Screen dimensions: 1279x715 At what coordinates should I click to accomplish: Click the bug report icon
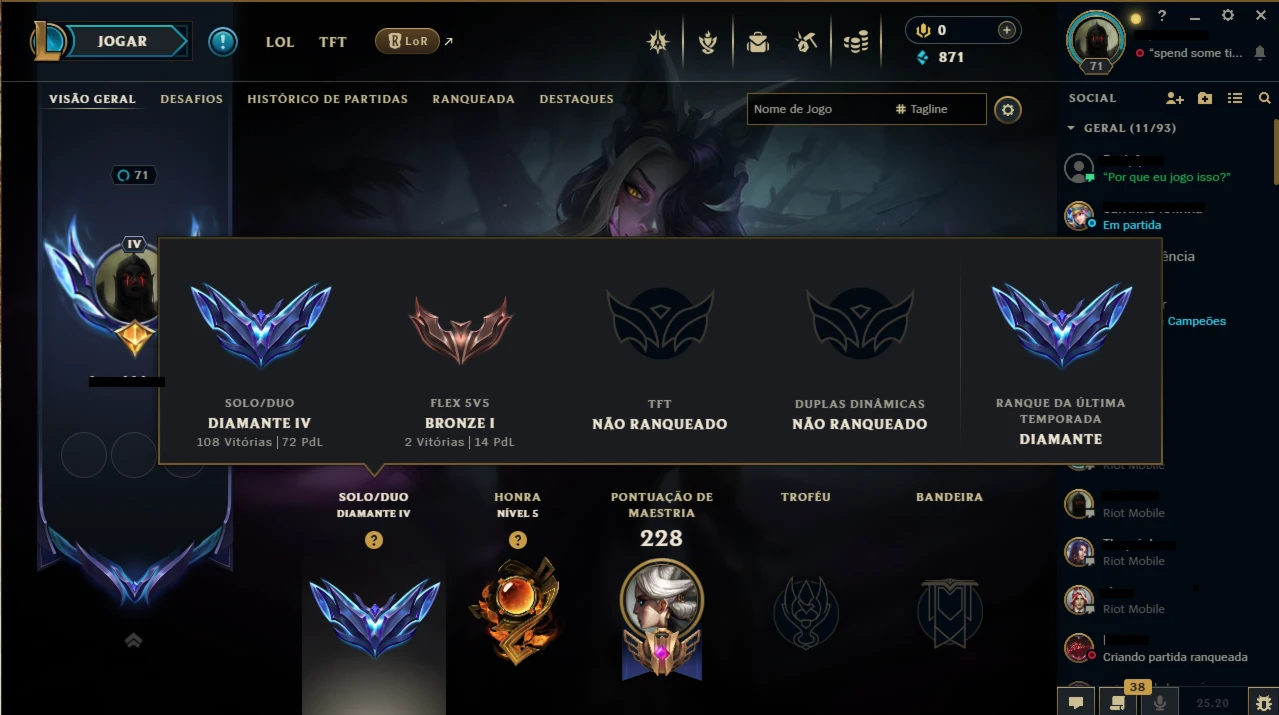(x=1264, y=702)
